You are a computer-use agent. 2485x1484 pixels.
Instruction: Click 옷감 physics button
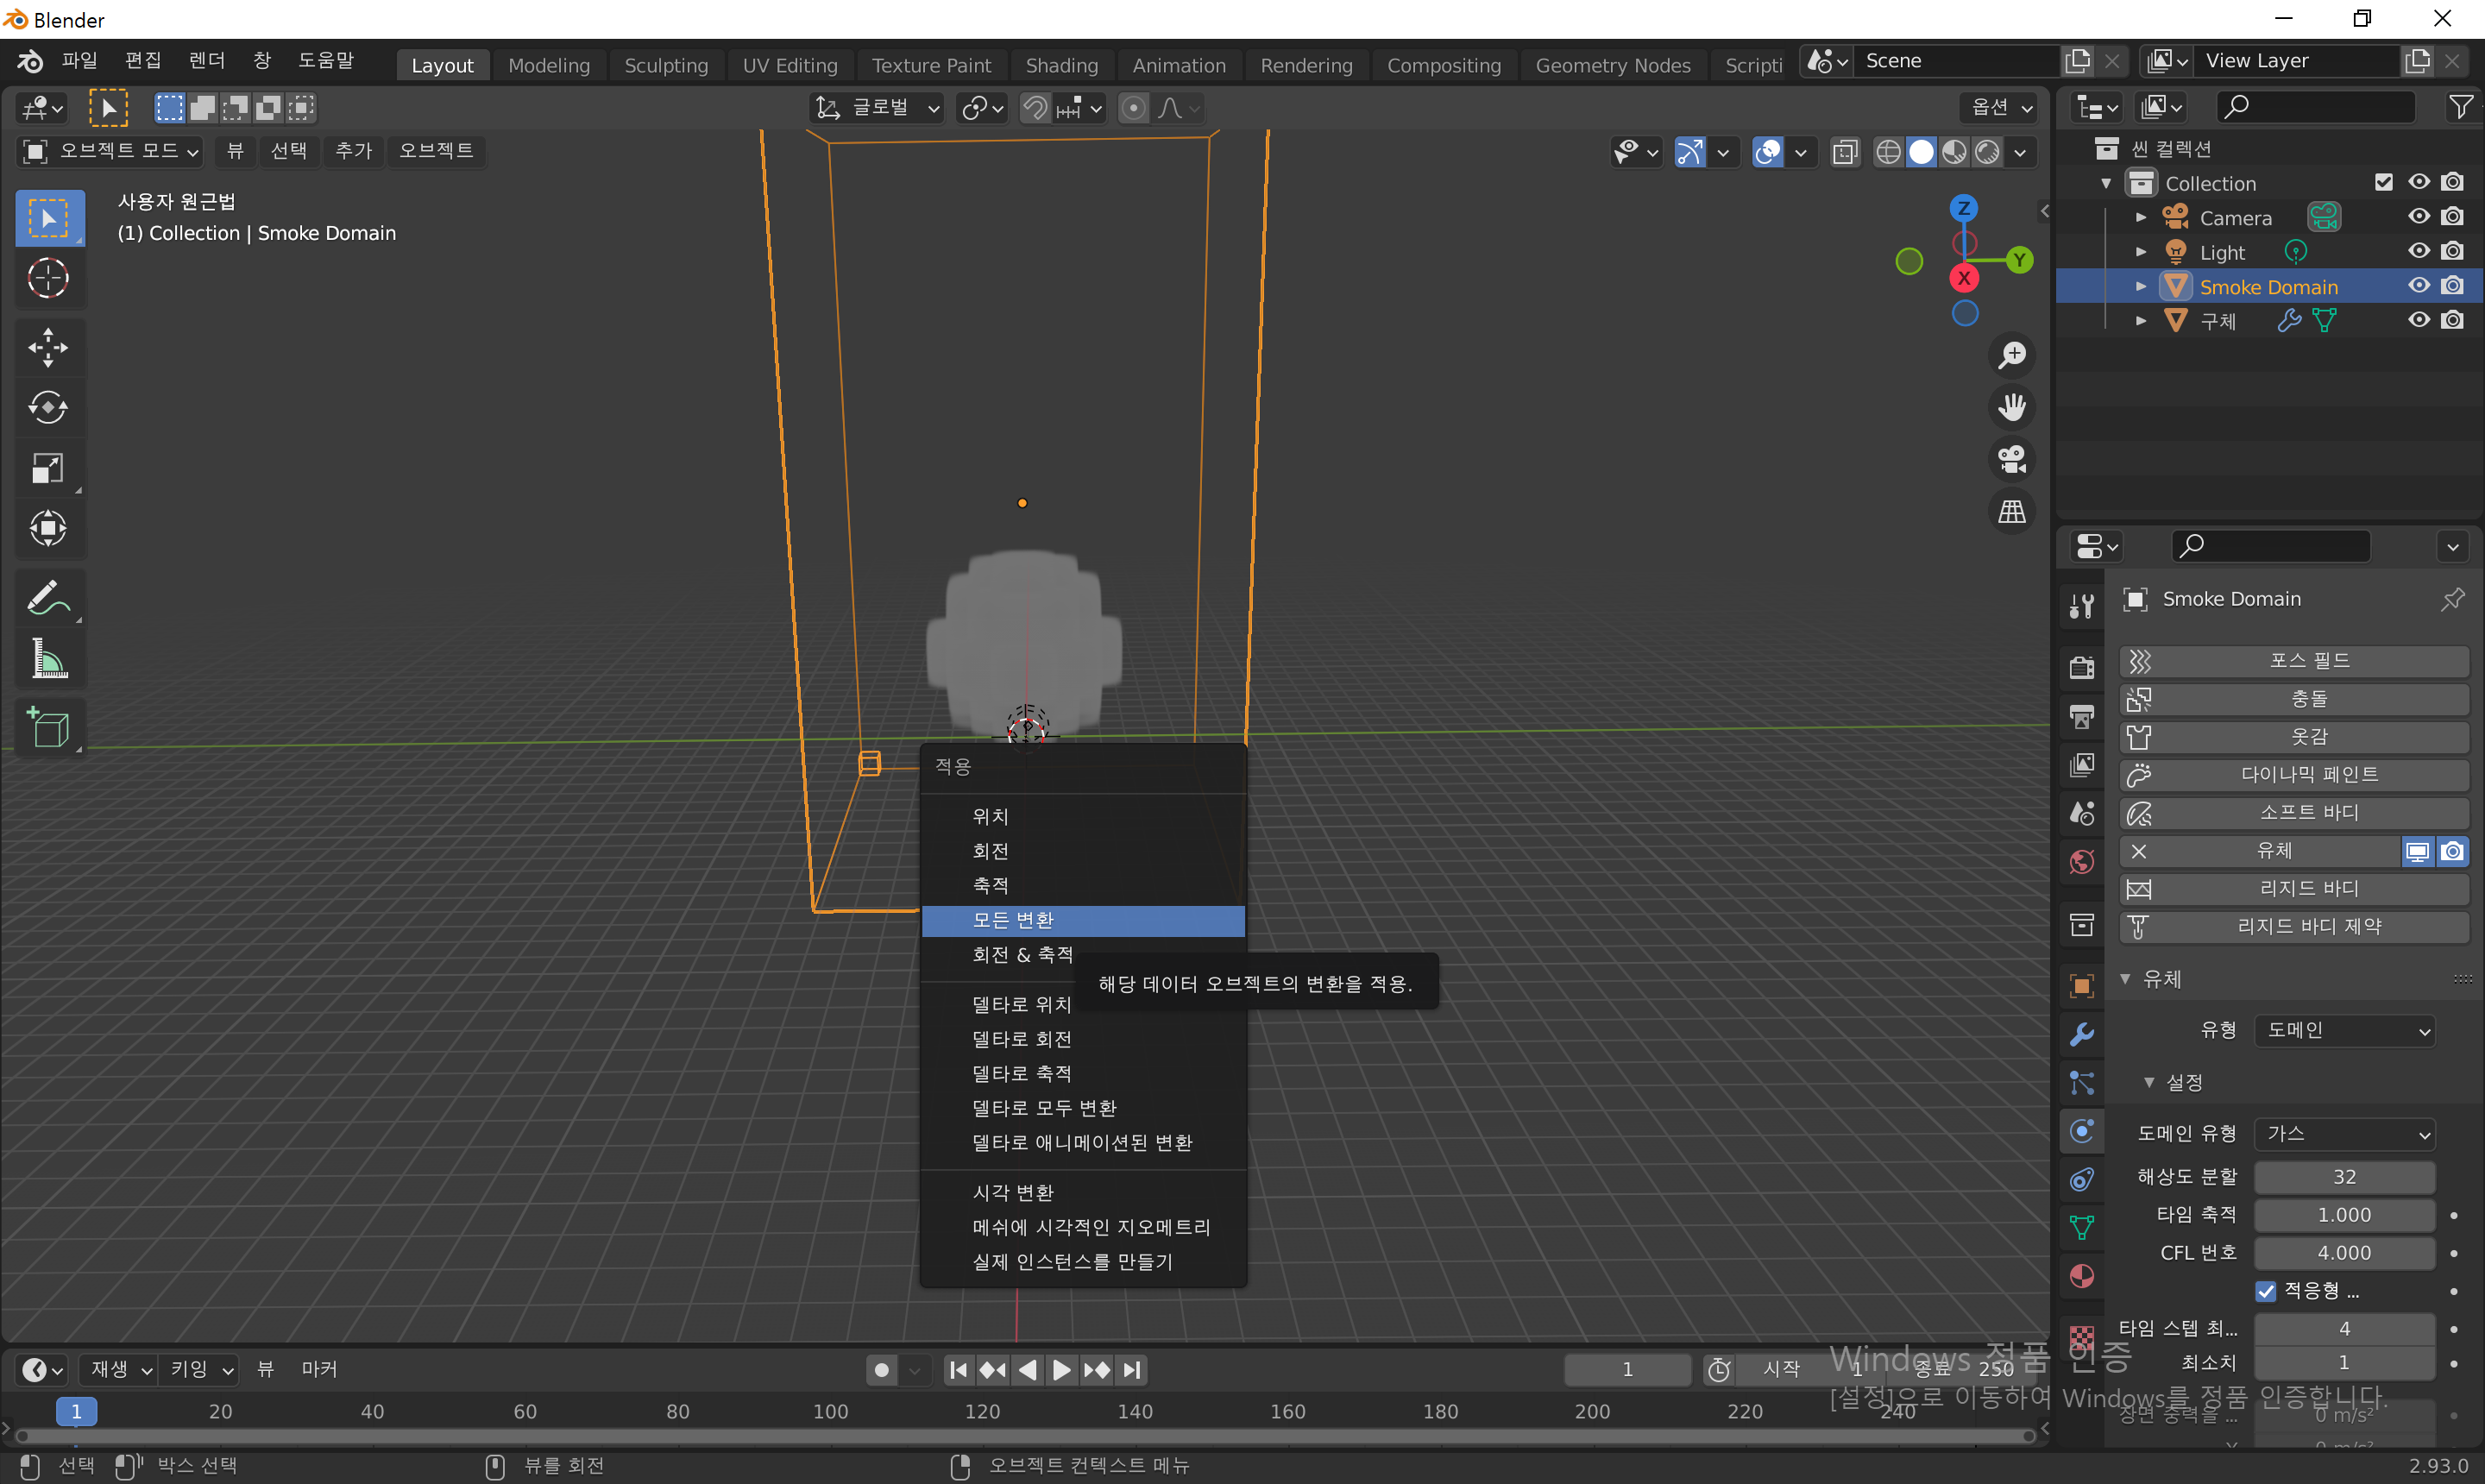coord(2294,737)
